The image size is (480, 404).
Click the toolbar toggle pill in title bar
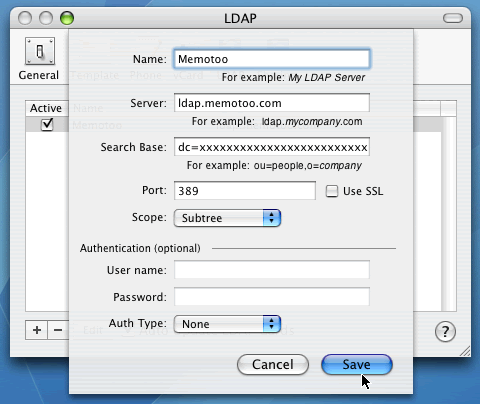click(453, 18)
